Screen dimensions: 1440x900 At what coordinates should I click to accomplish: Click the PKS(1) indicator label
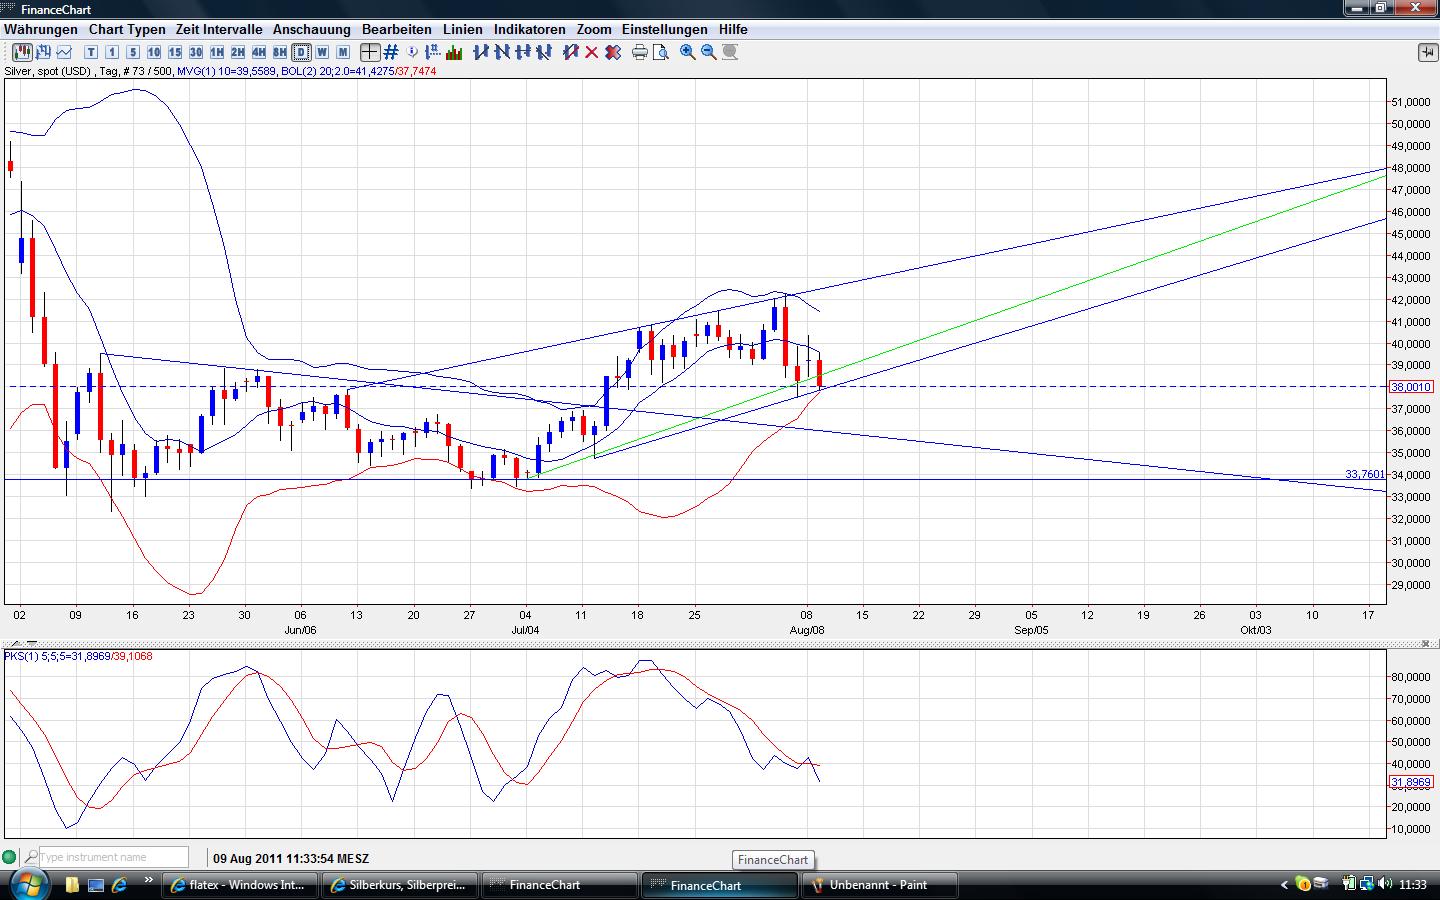[x=78, y=656]
